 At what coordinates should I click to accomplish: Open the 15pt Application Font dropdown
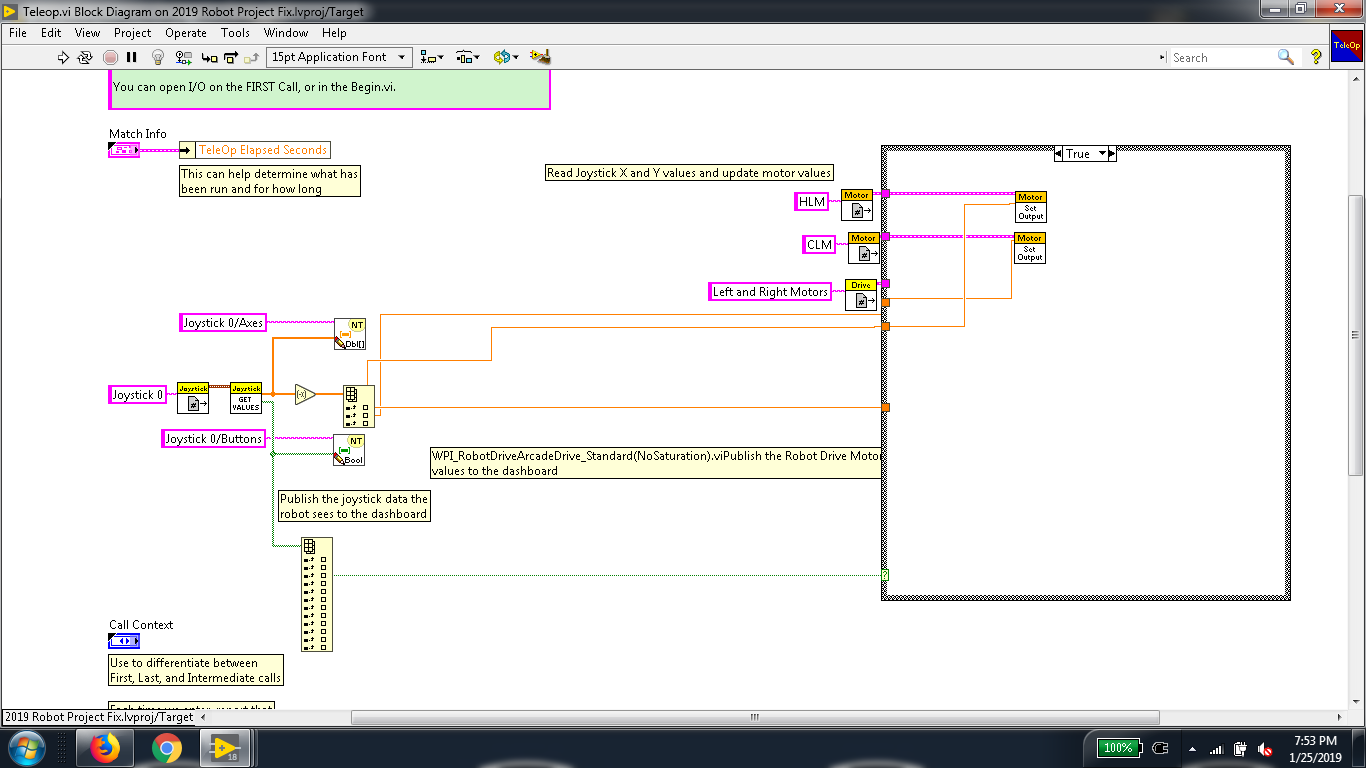coord(339,57)
